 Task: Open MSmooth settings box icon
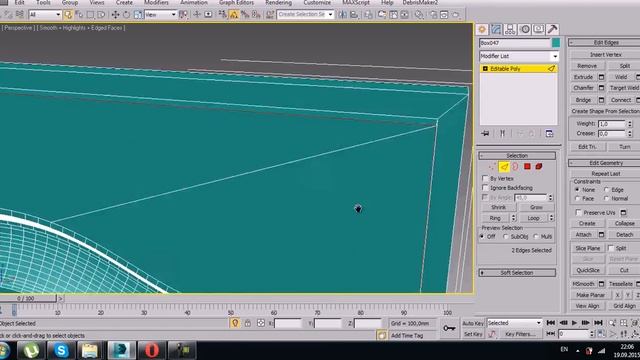[601, 284]
